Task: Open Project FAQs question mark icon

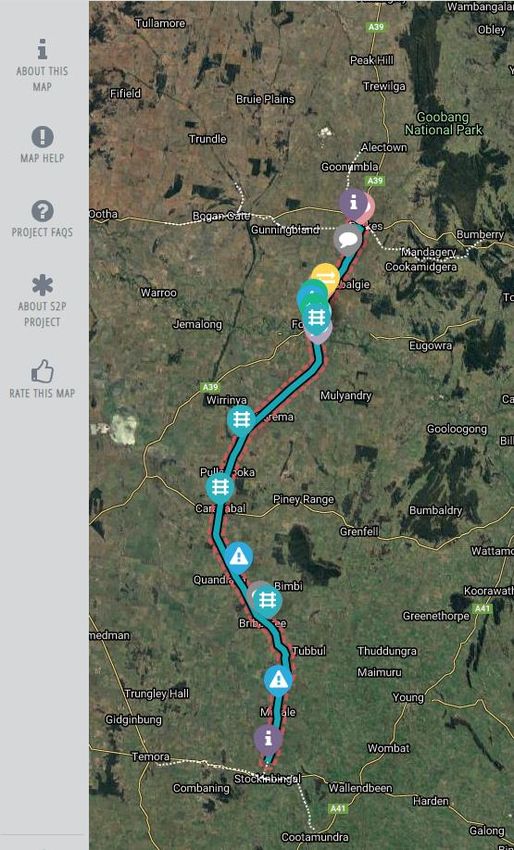Action: tap(42, 211)
